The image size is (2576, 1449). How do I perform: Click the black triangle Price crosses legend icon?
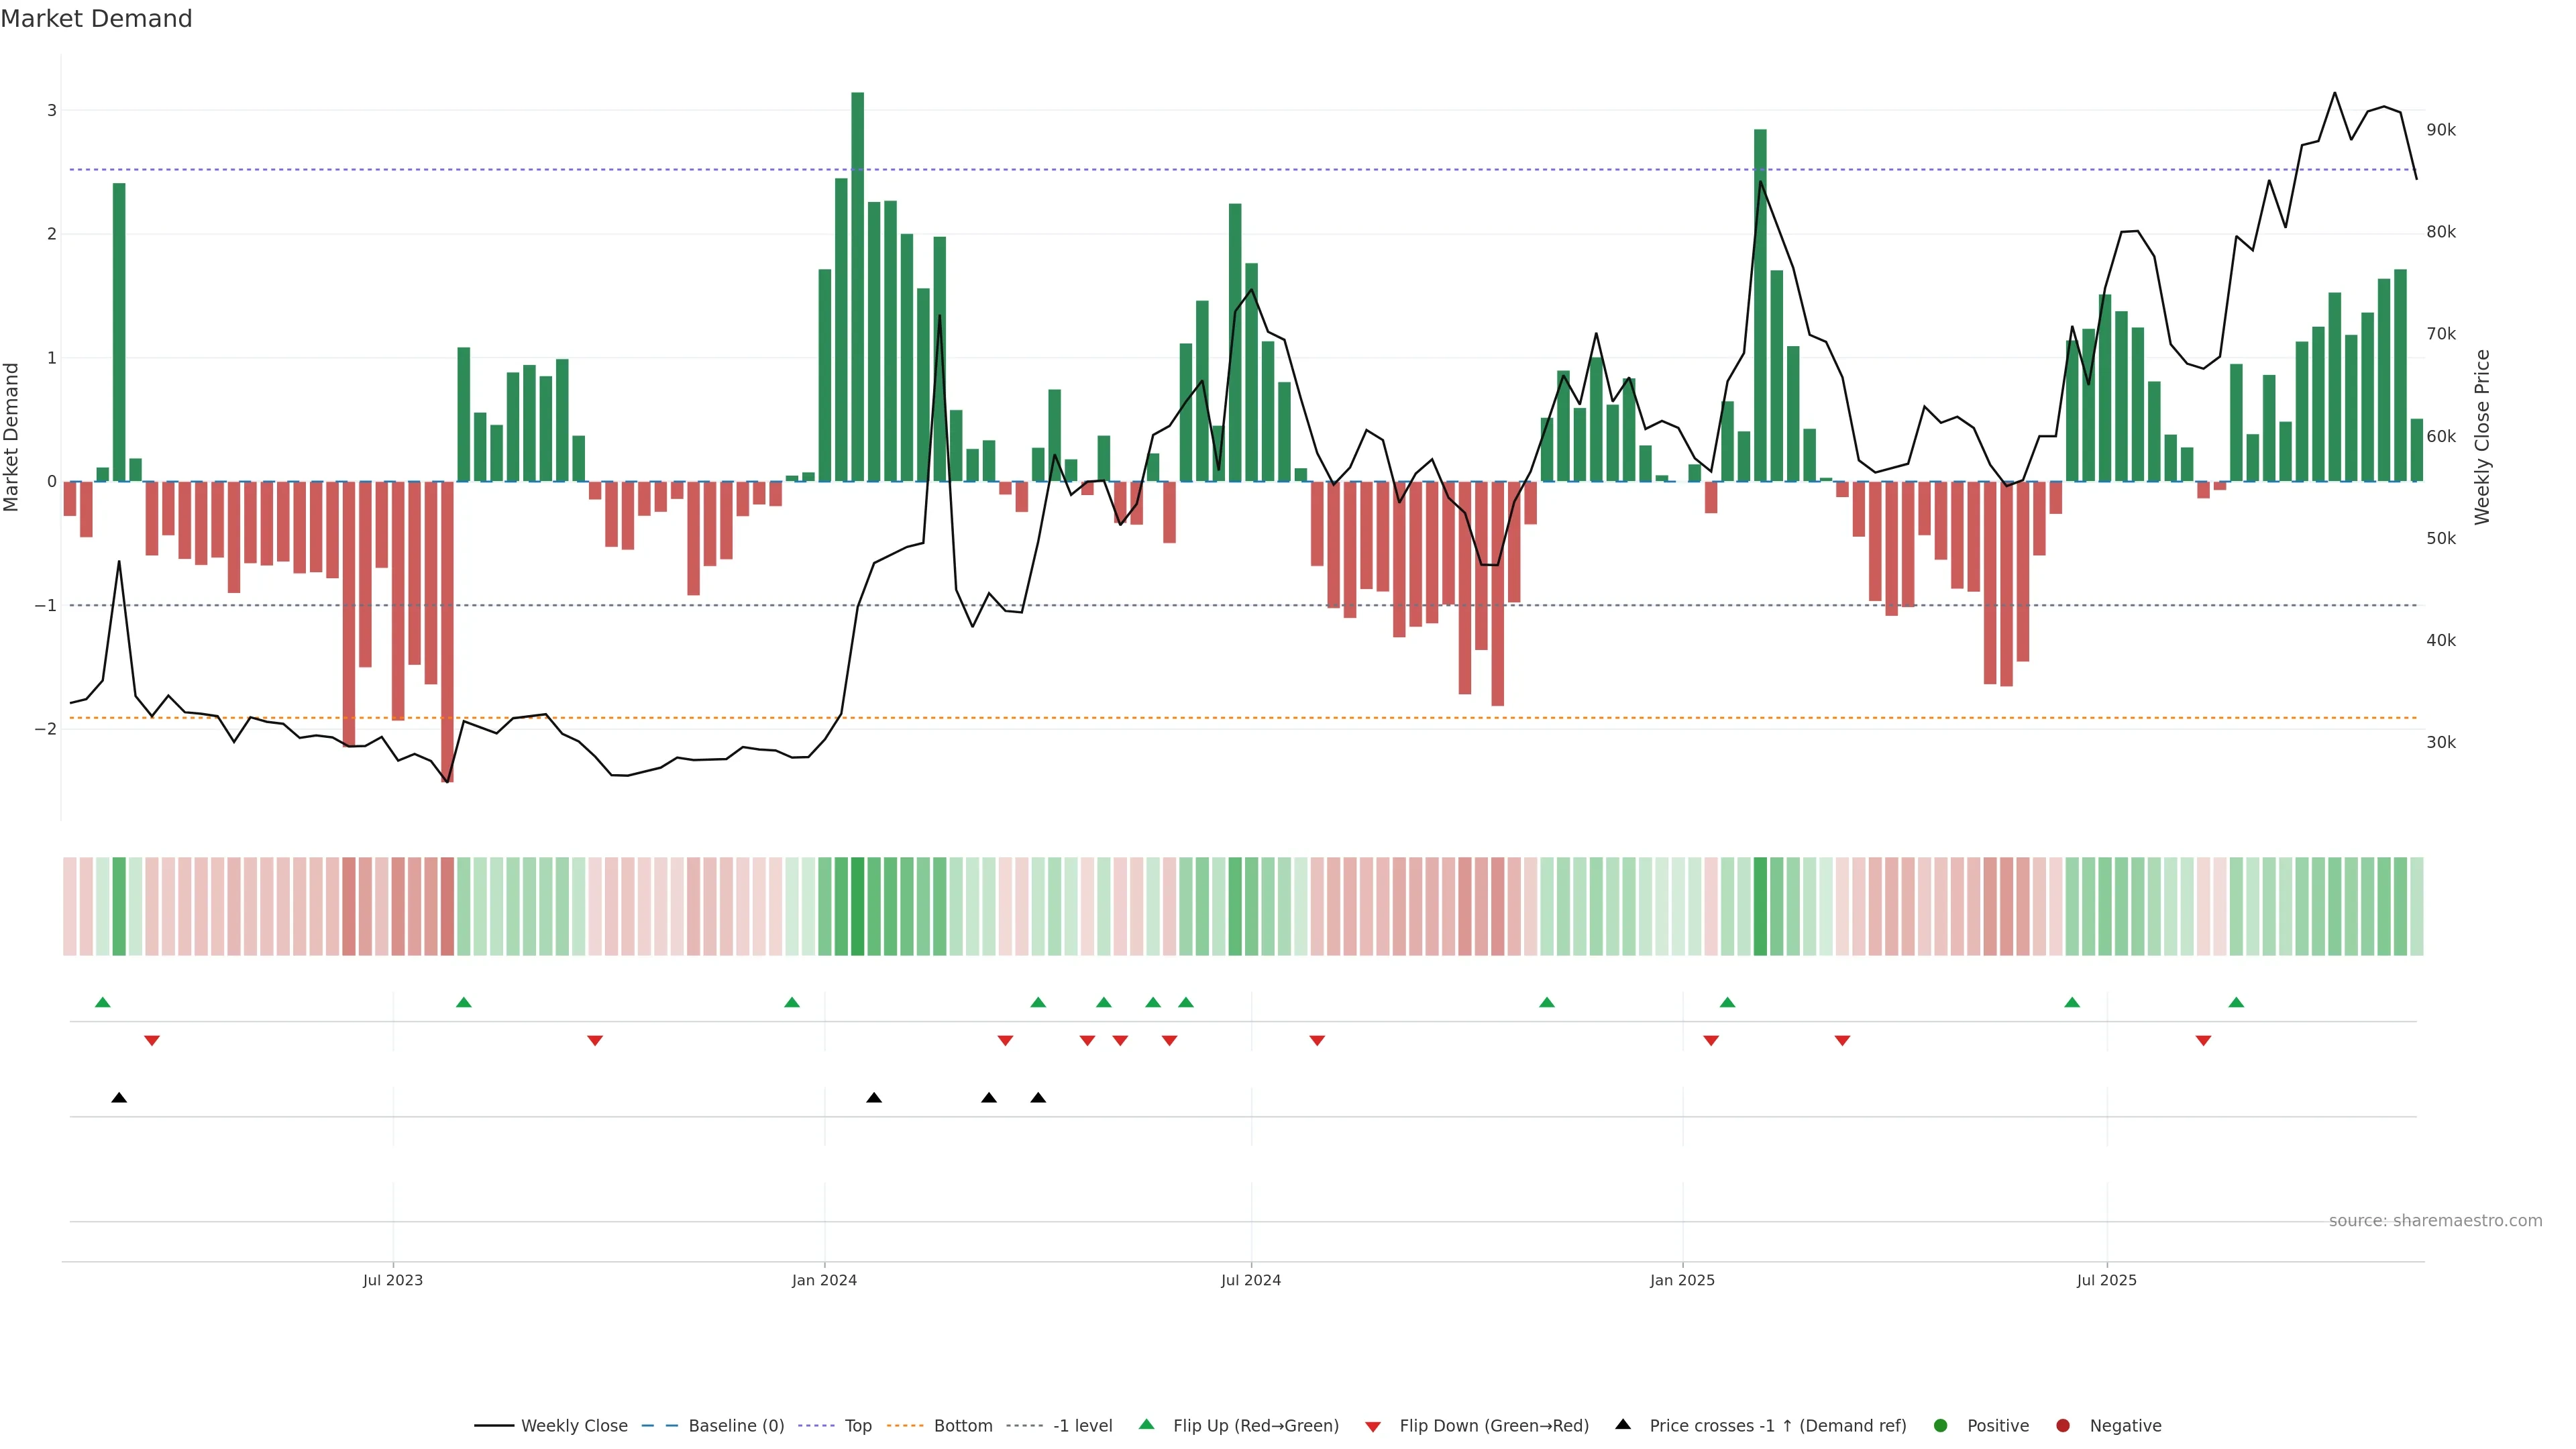pos(1623,1424)
